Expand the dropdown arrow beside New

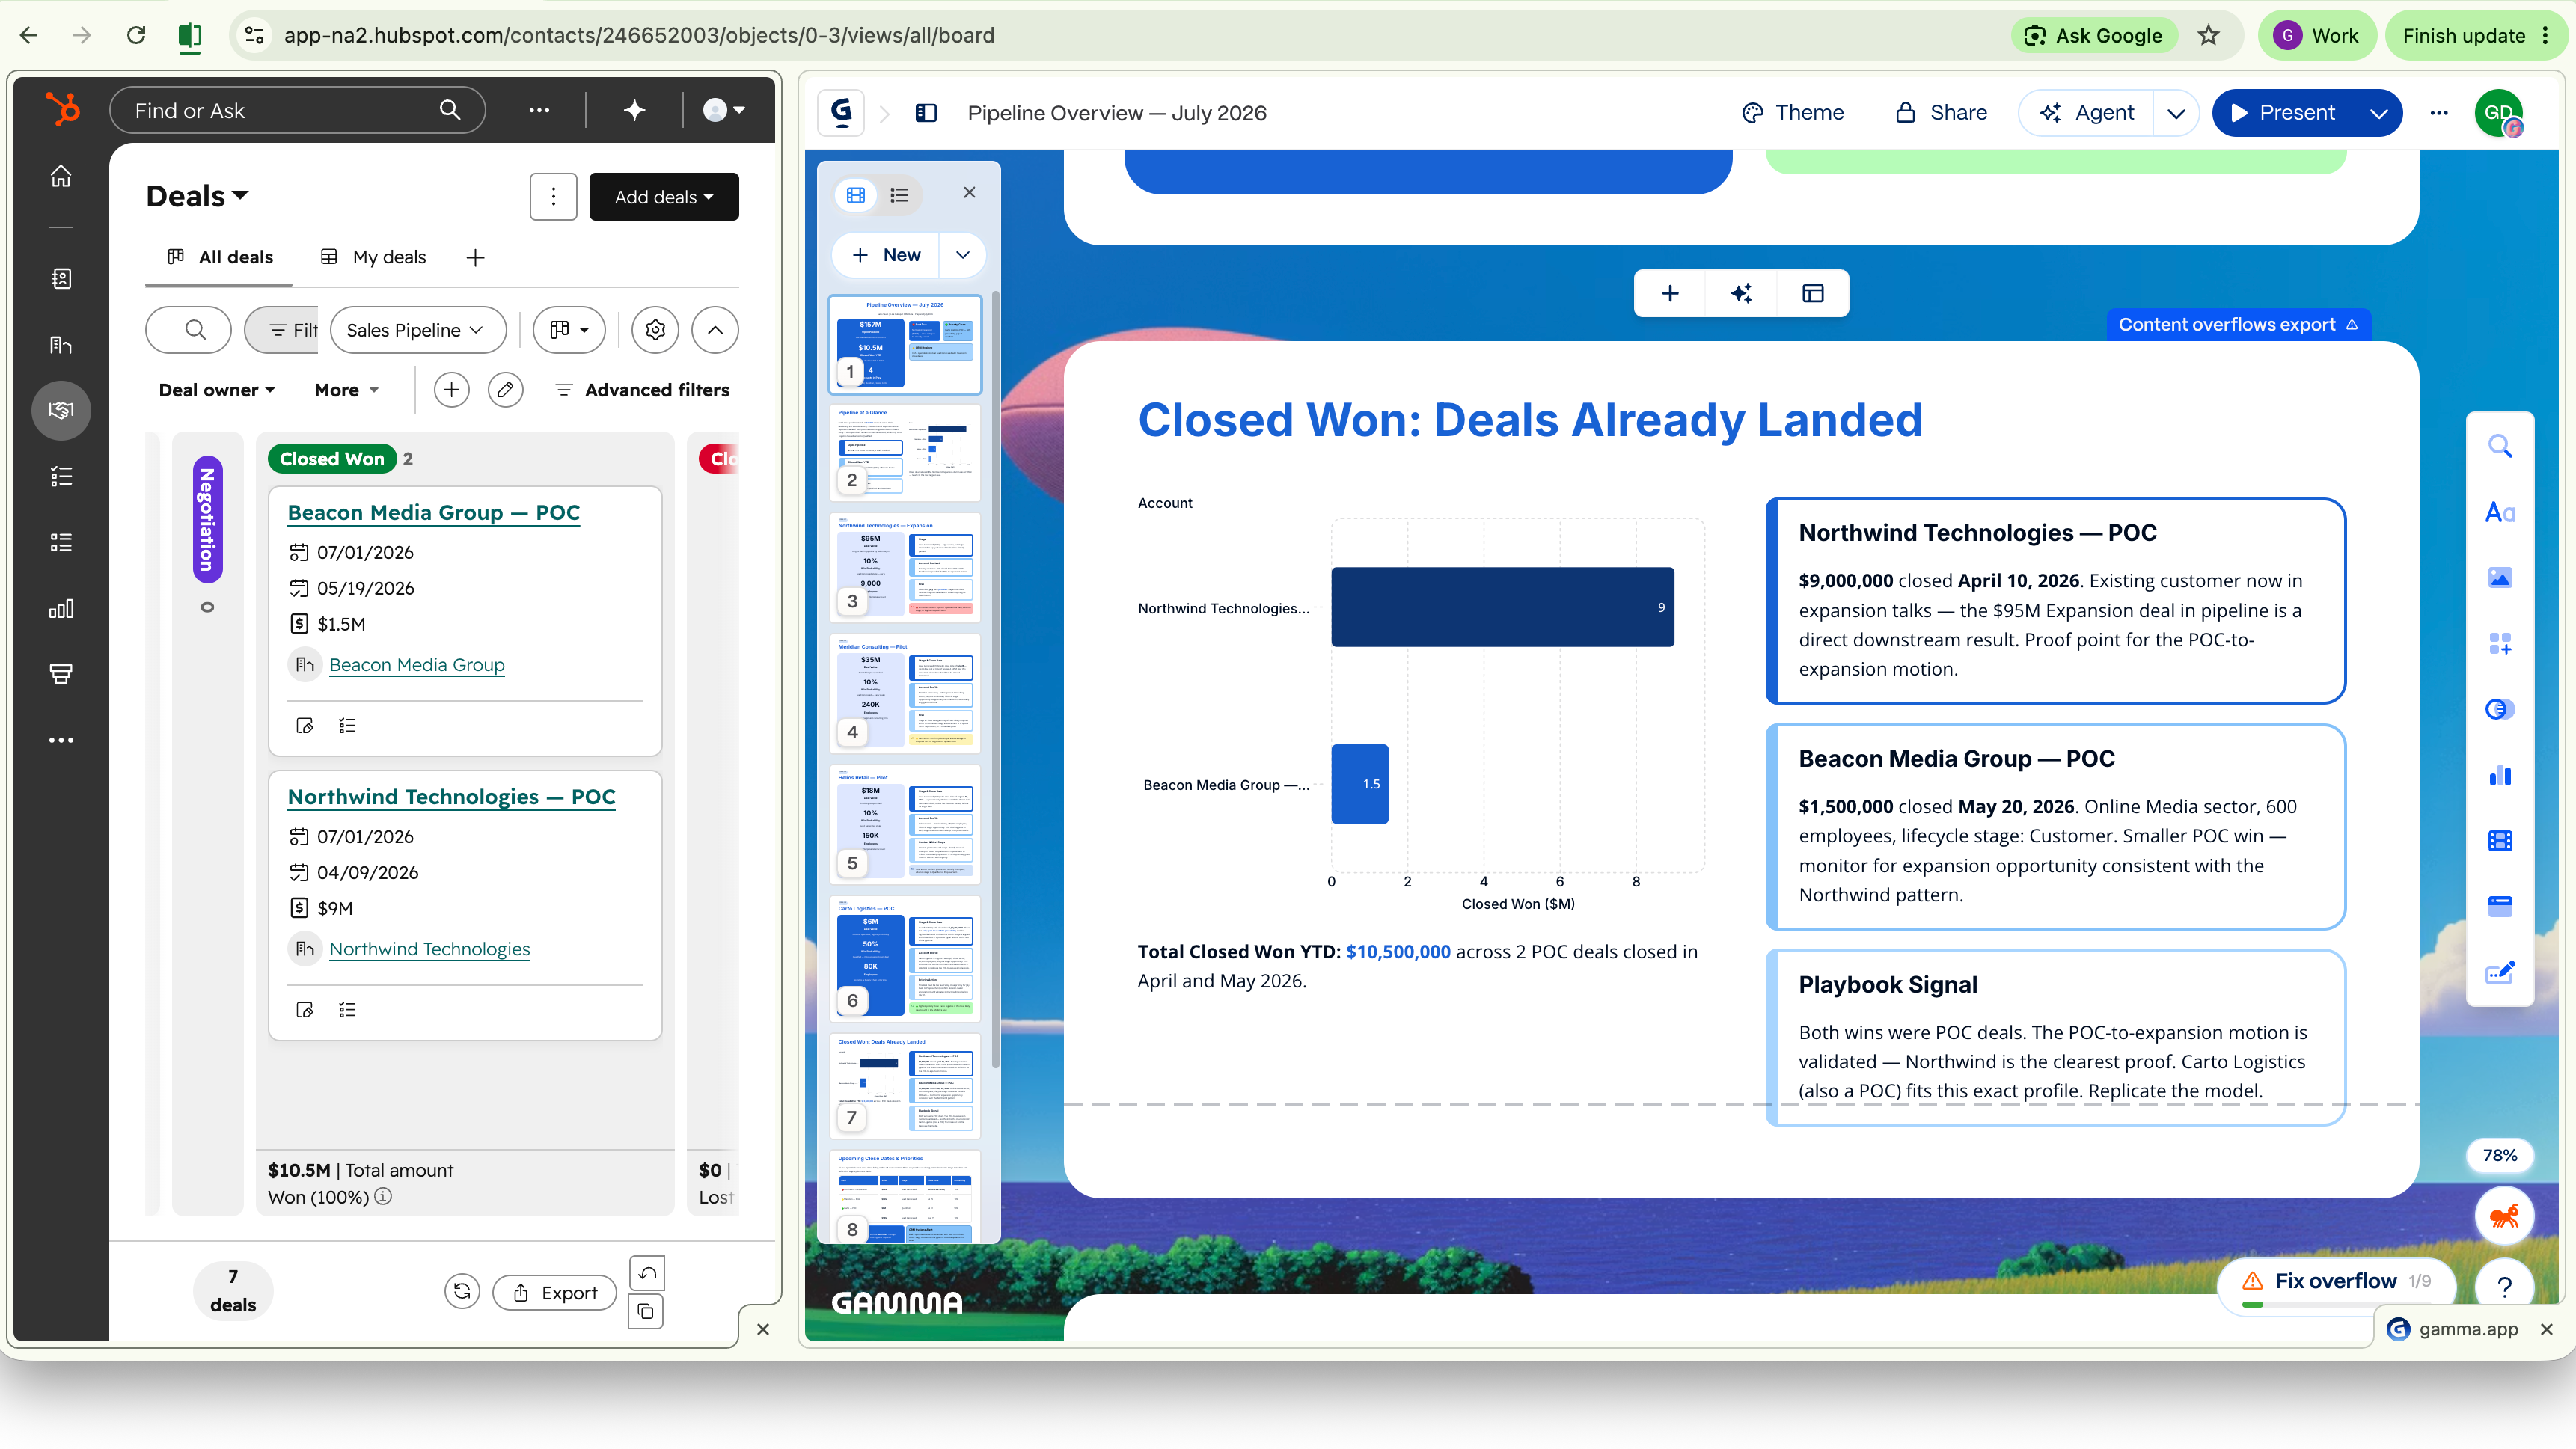click(962, 255)
